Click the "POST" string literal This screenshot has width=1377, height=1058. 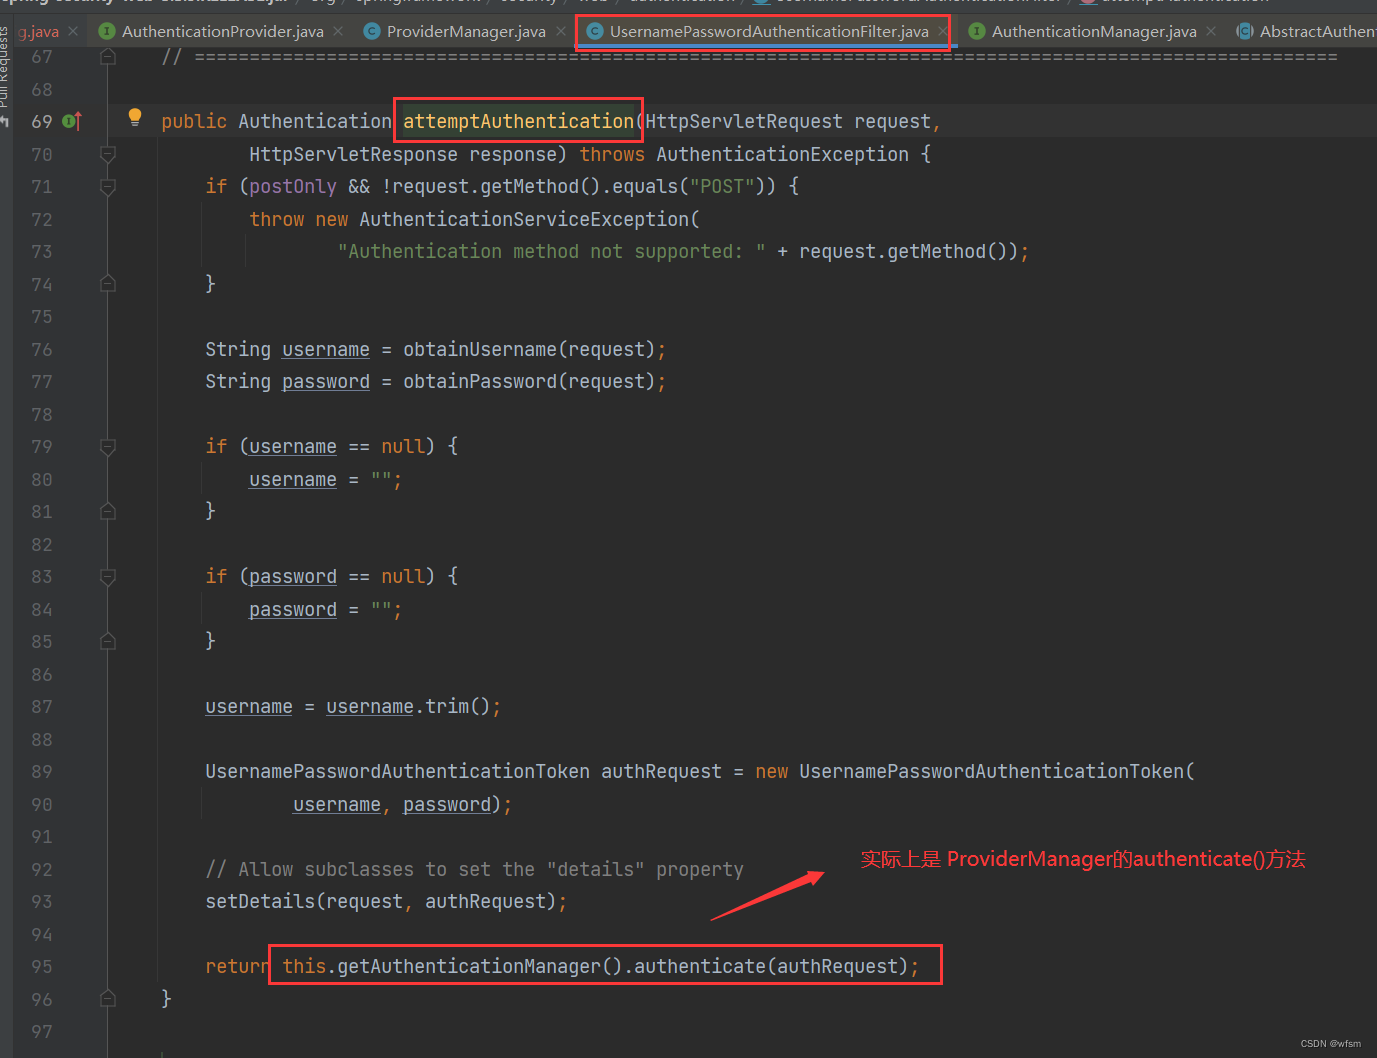(x=722, y=187)
